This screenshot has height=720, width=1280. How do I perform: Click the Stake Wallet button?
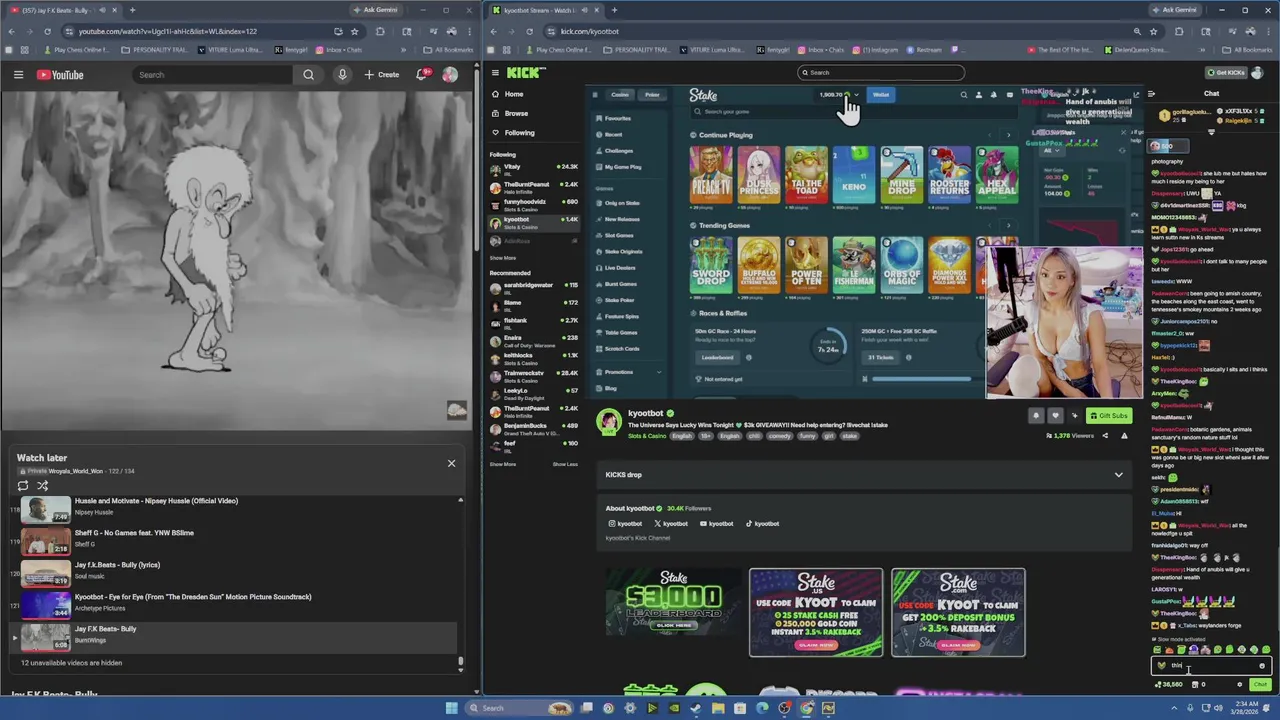pos(881,95)
